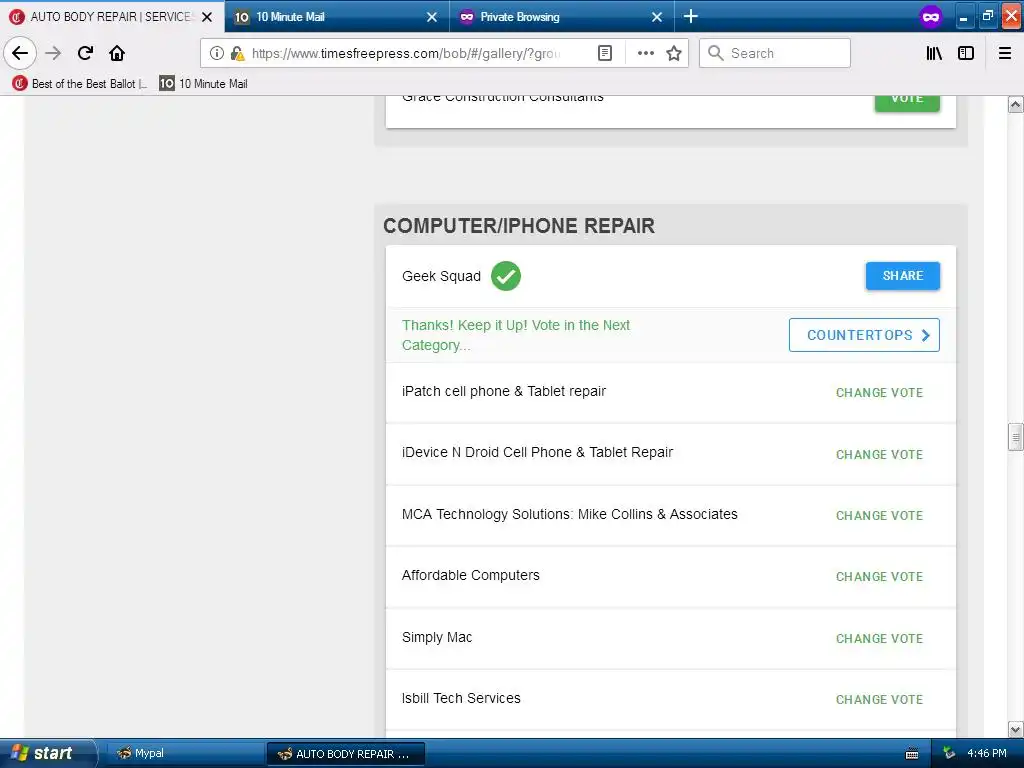Select the AUTO BODY REPAIR tab
The image size is (1024, 768).
[112, 16]
